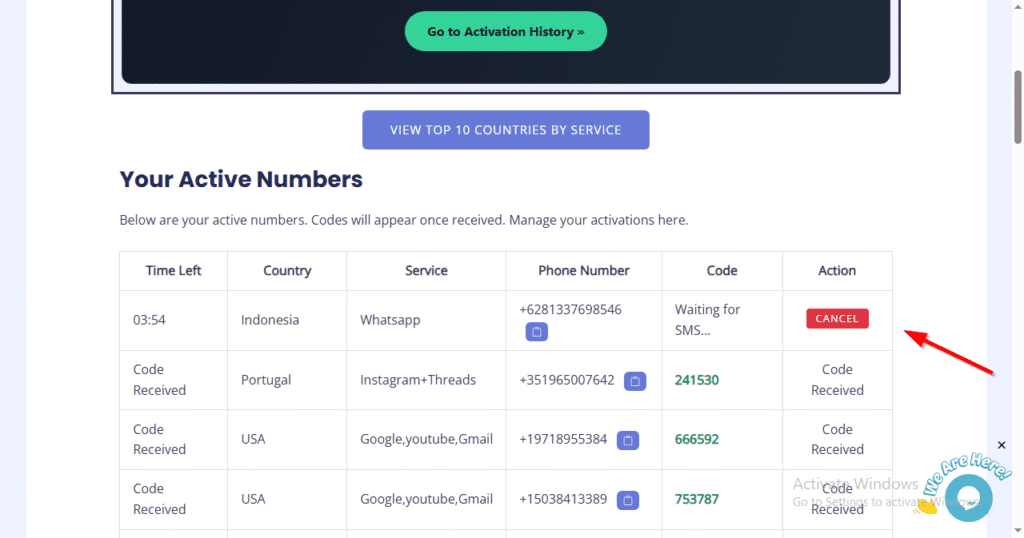Click the page vertical scrollbar thumb

click(1017, 108)
